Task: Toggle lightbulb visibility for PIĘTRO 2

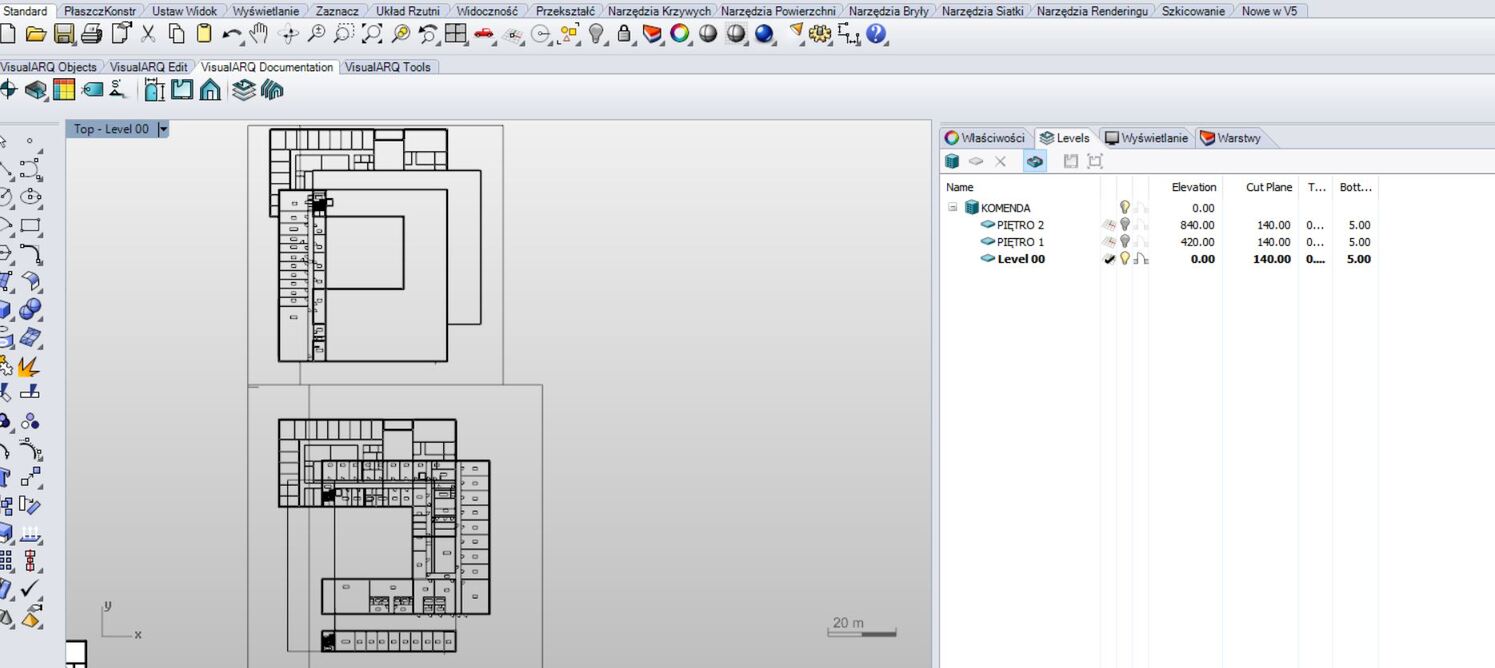Action: (1124, 225)
